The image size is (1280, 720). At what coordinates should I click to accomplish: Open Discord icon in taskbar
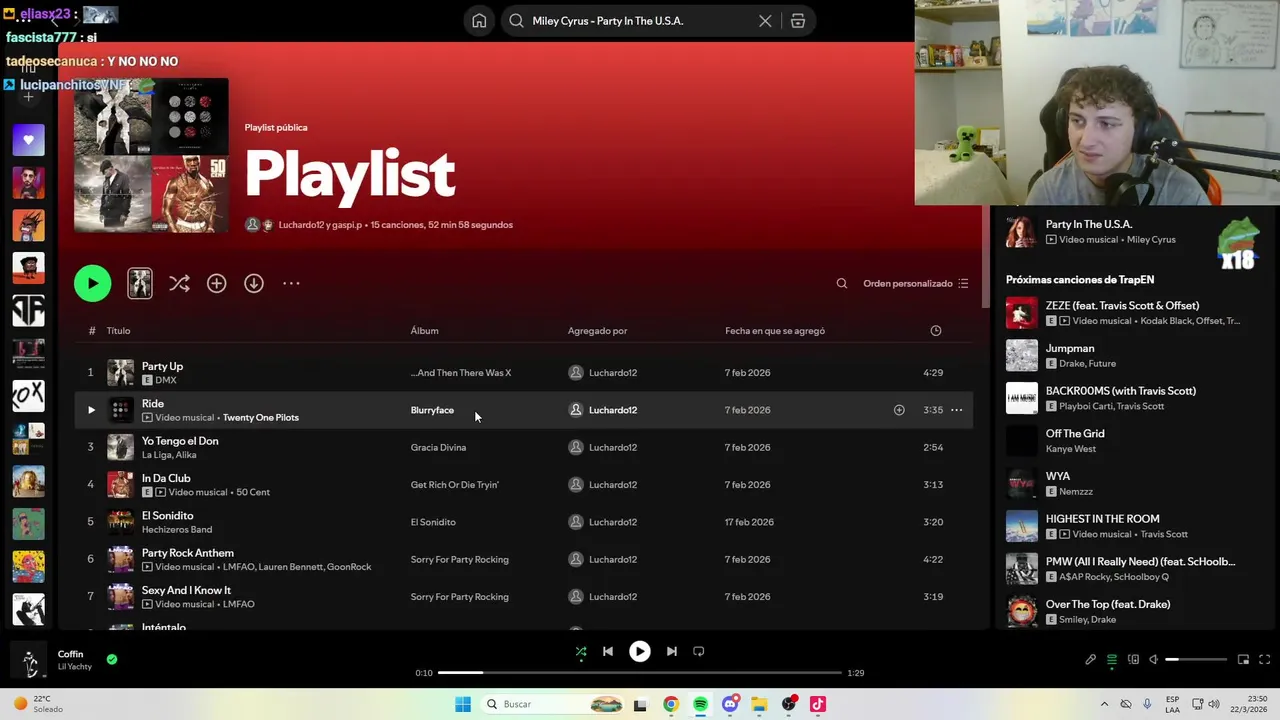pos(730,704)
